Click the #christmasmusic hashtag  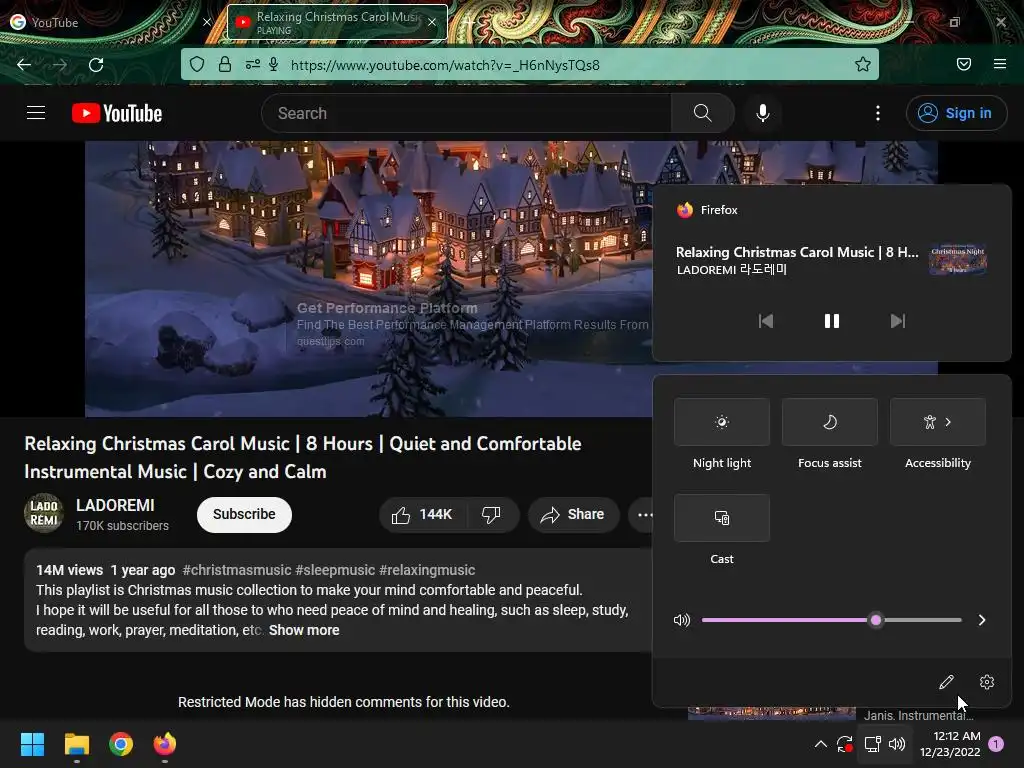point(236,570)
